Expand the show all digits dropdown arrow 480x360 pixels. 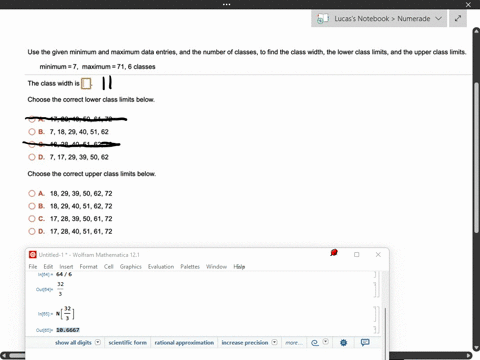click(x=98, y=342)
